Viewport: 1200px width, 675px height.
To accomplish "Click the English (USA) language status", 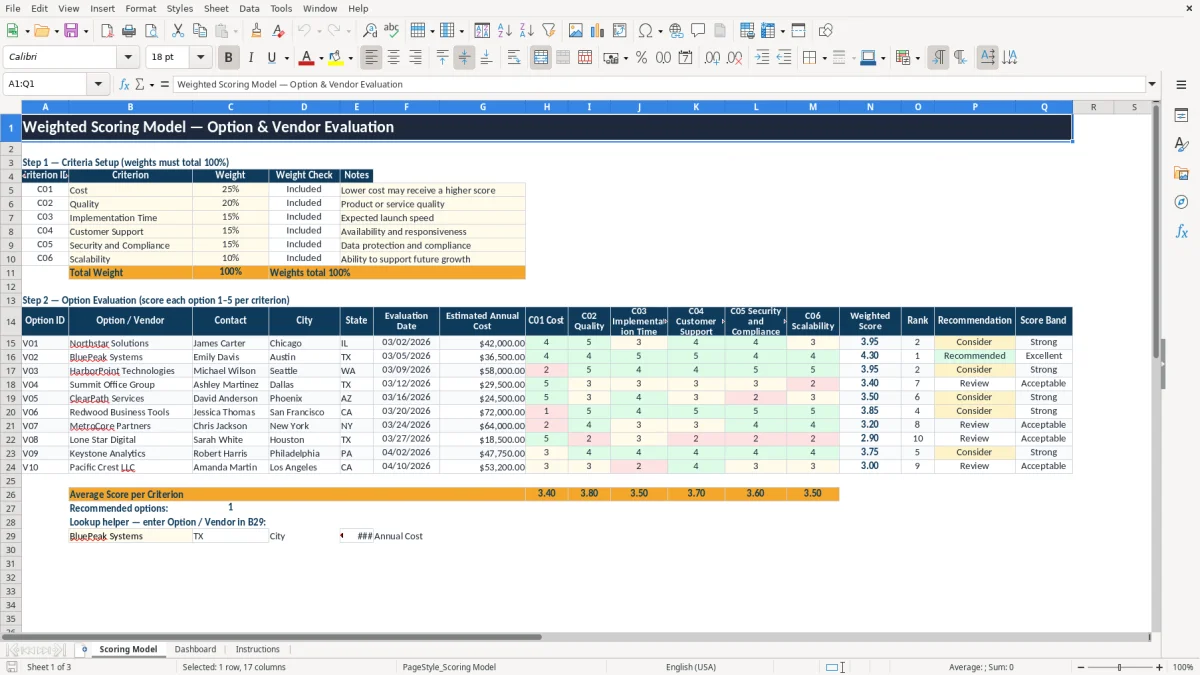I will pos(691,667).
